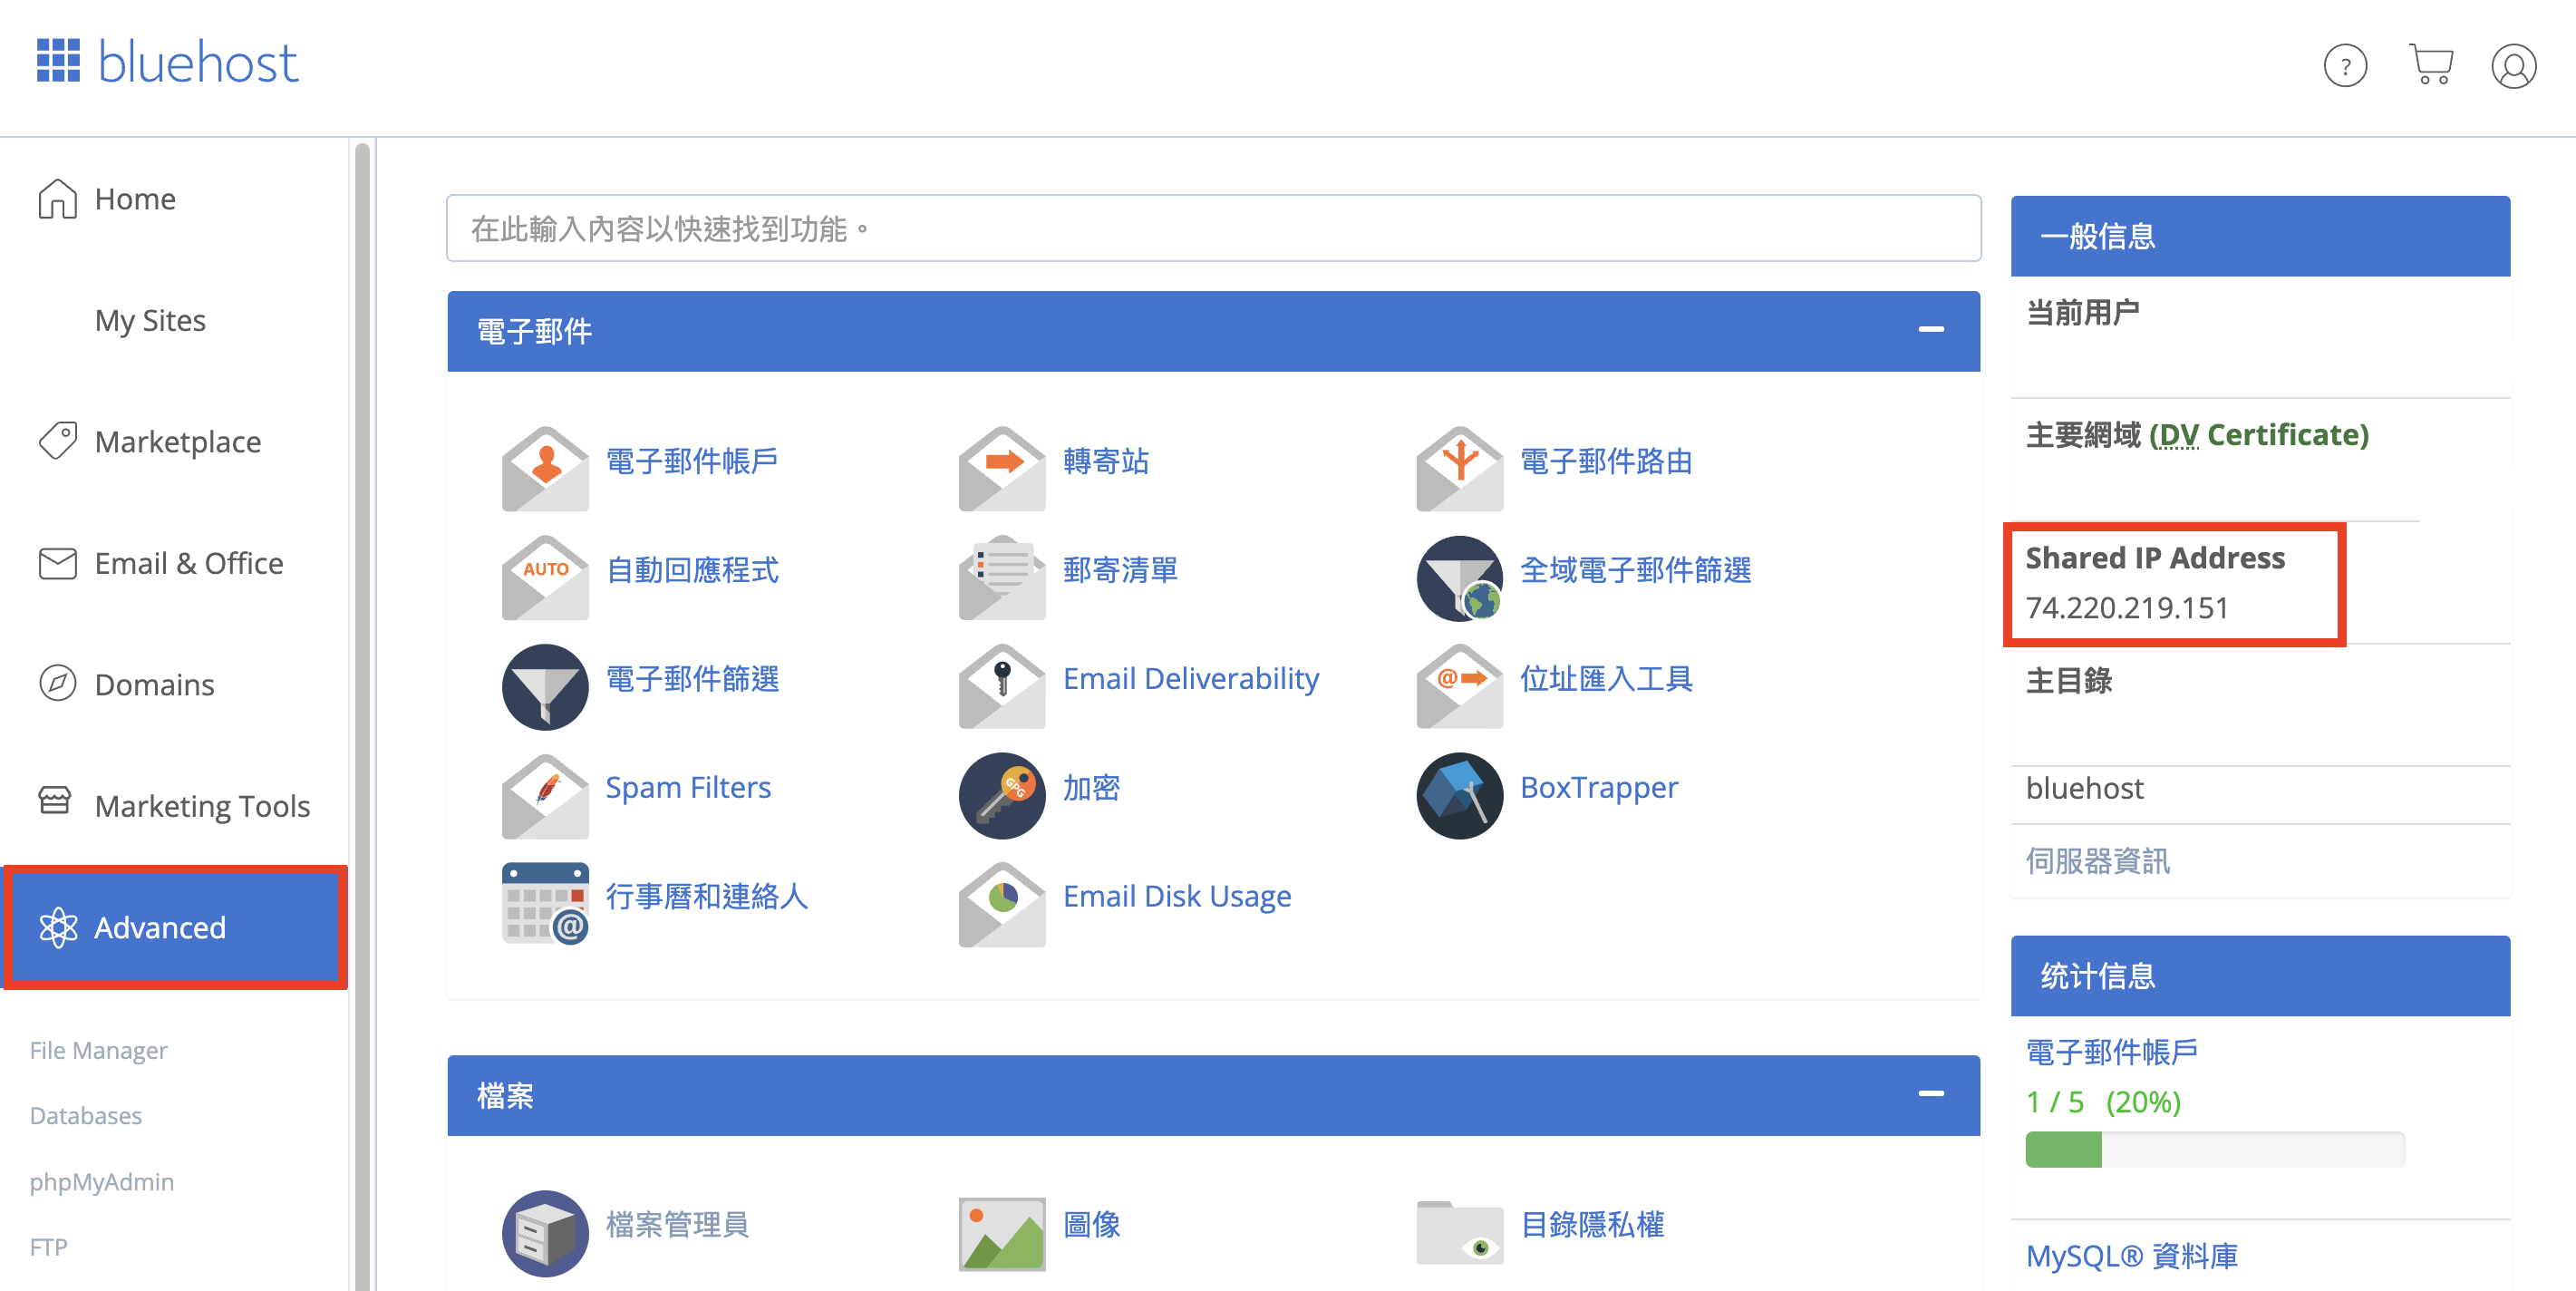Open File Manager sidebar sub-item

point(98,1050)
